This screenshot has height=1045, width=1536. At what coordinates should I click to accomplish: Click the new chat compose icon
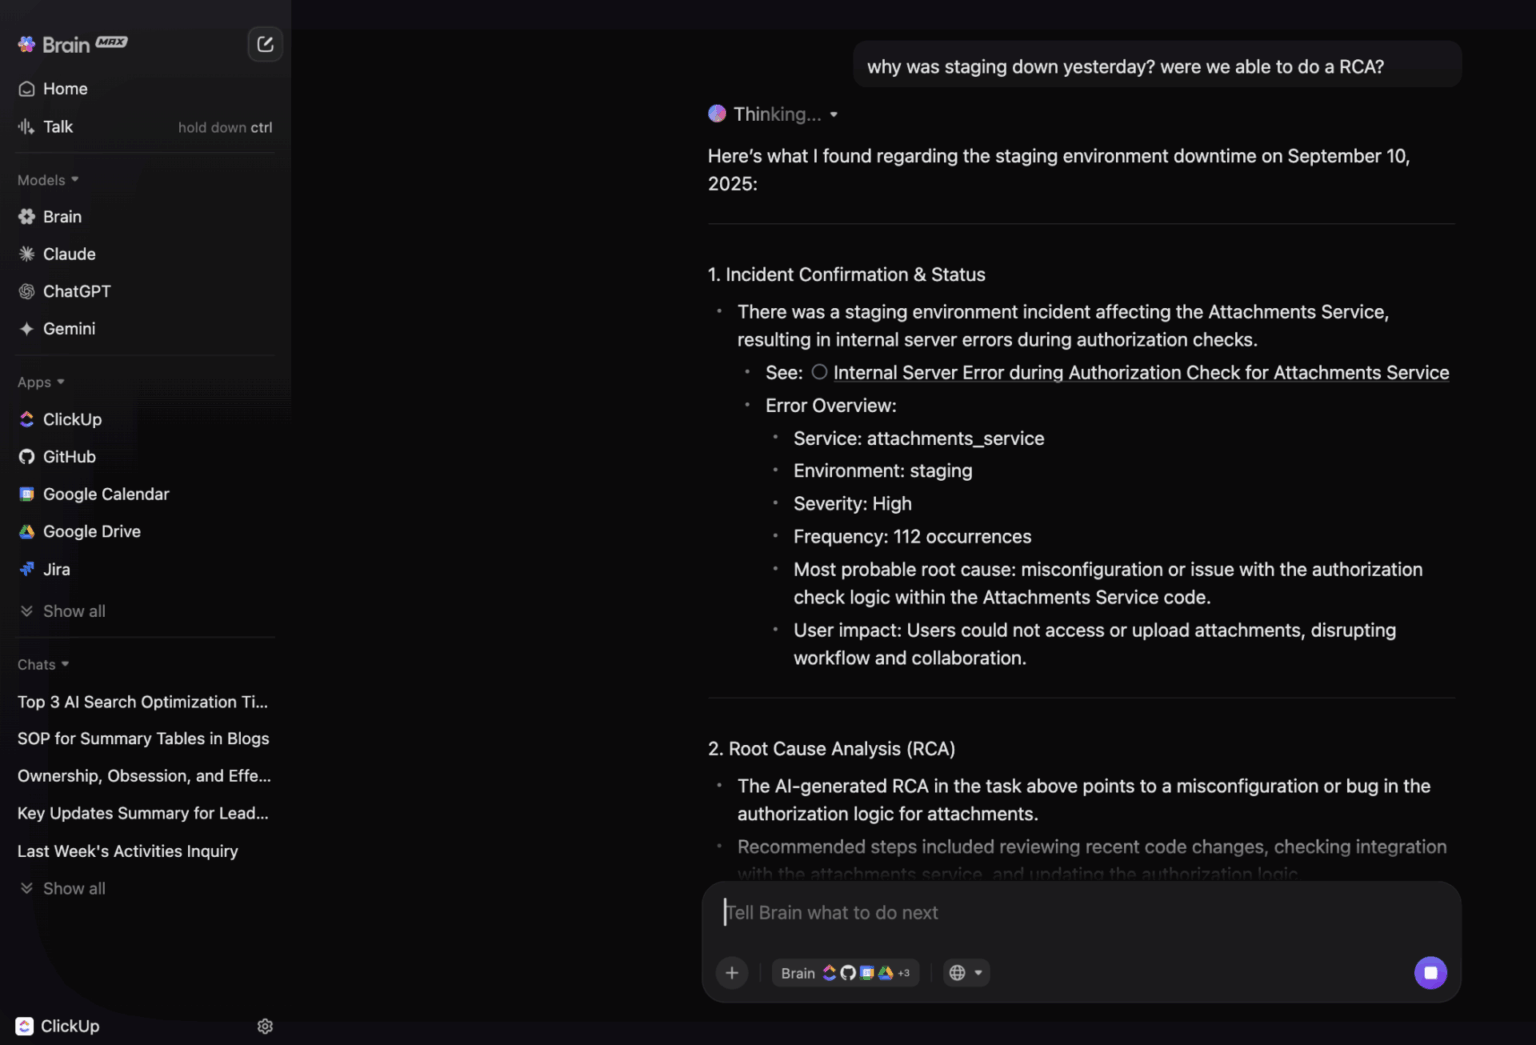pos(265,44)
